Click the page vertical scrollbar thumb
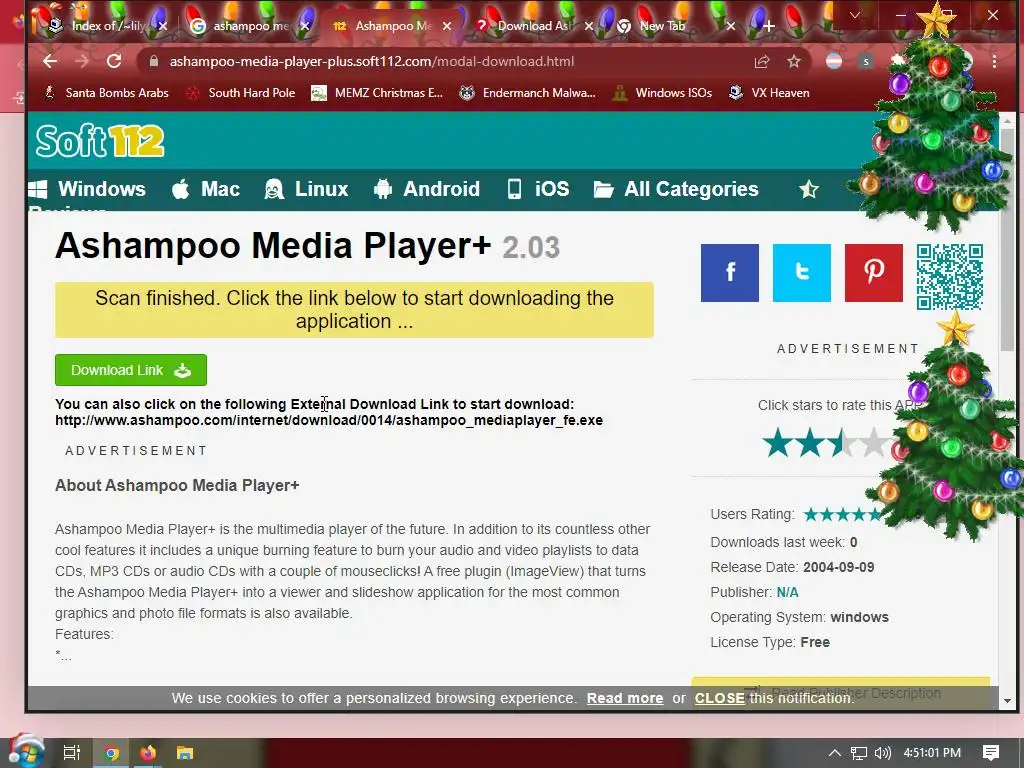Screen dimensions: 1024x768 tap(1007, 238)
